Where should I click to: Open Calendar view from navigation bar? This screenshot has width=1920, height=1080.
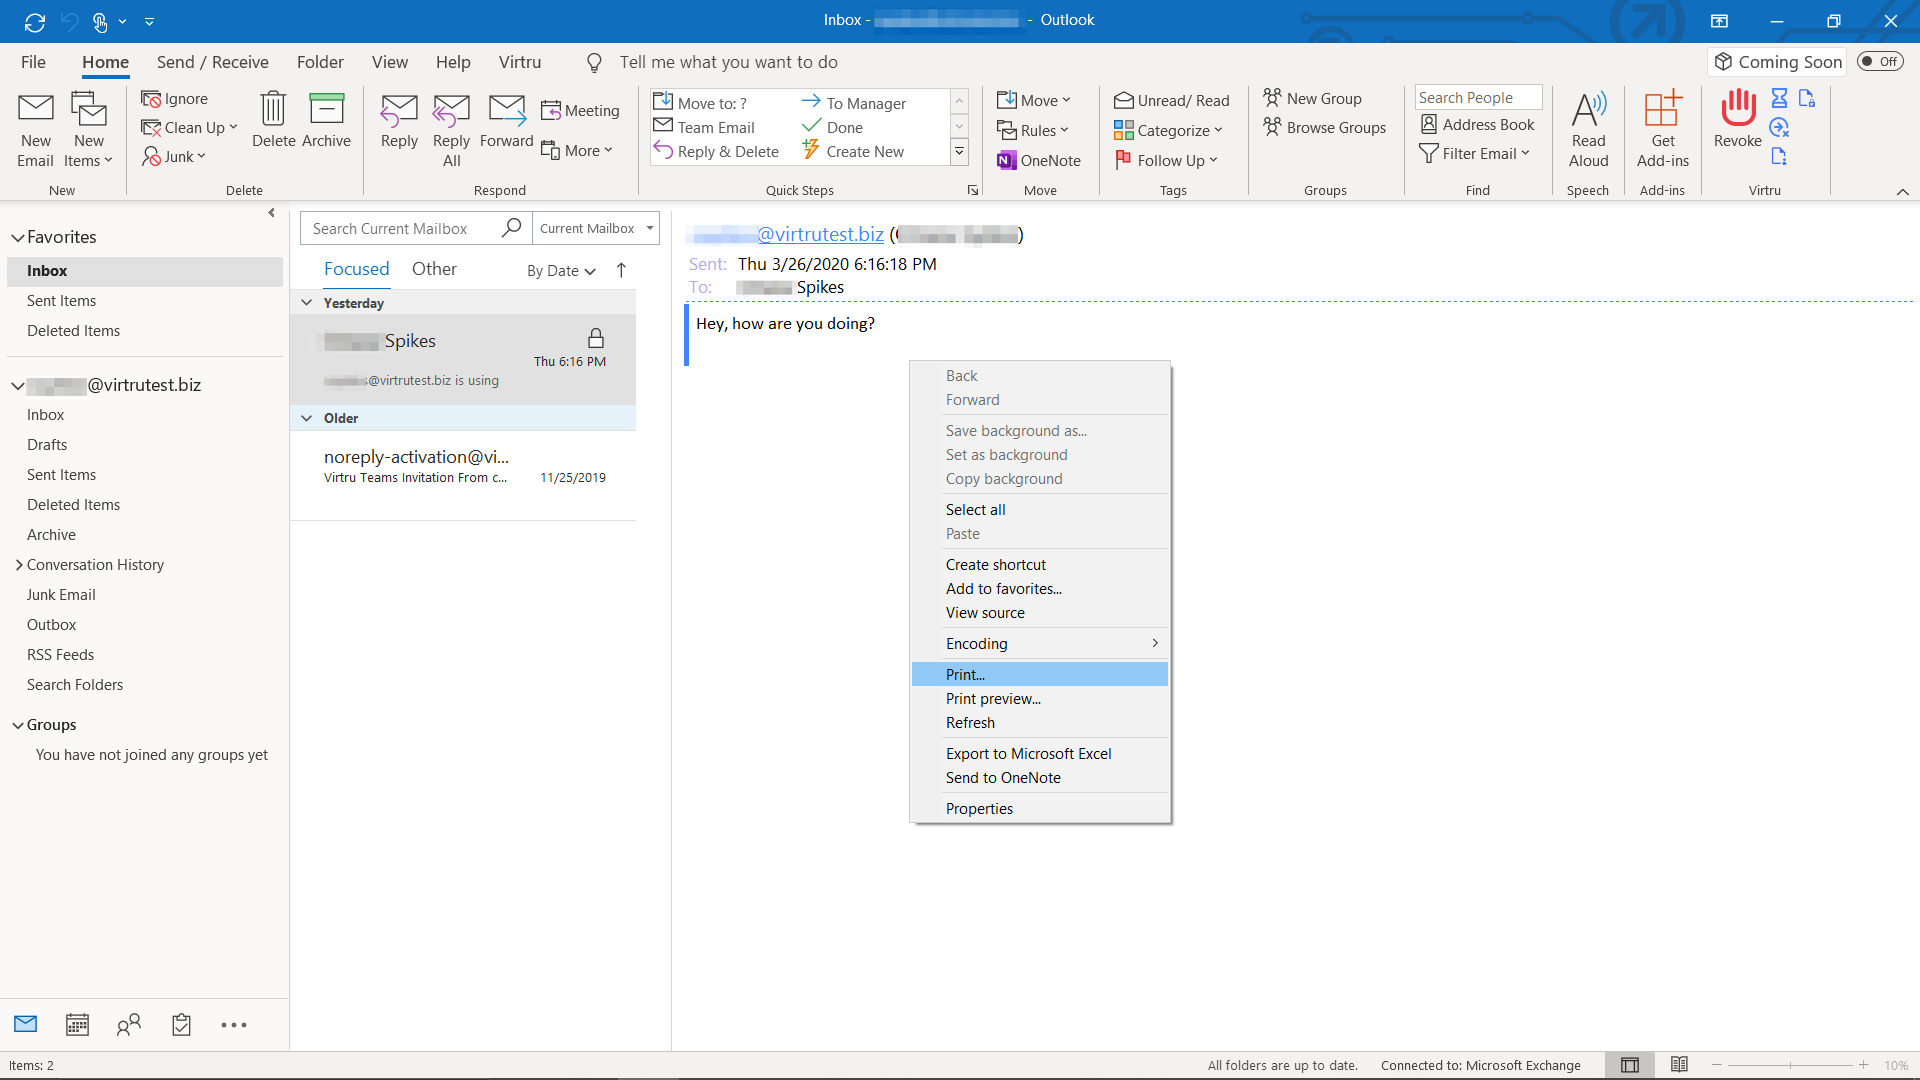[77, 1025]
